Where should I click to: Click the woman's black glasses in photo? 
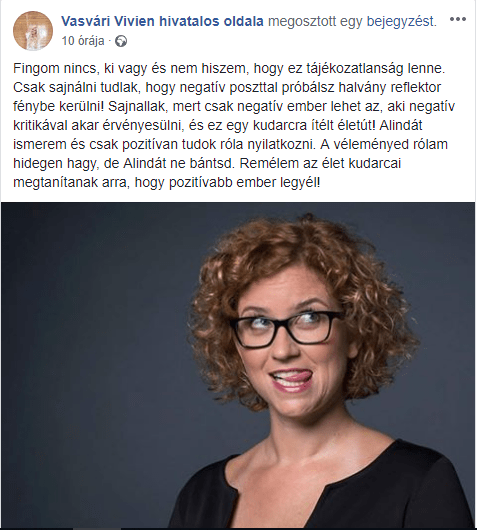(286, 329)
